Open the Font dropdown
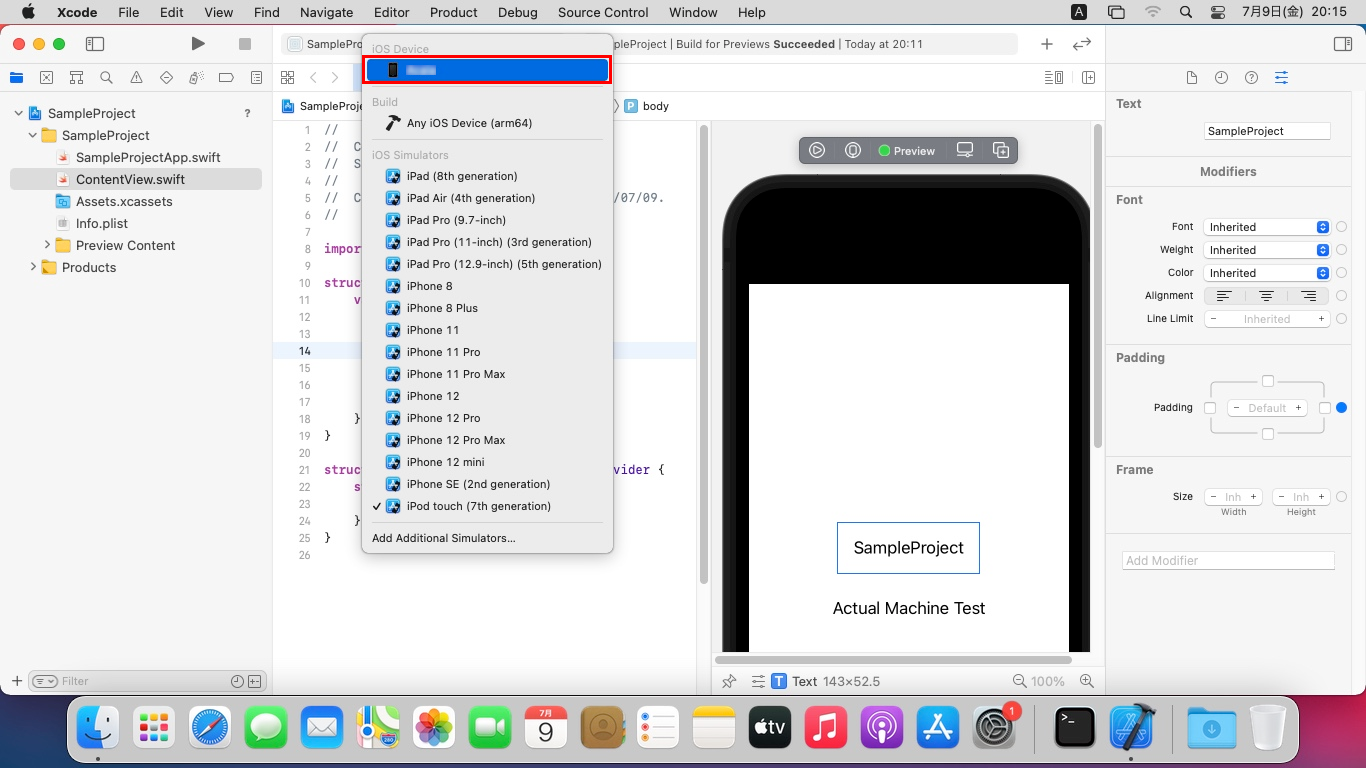This screenshot has height=768, width=1366. pyautogui.click(x=1268, y=227)
